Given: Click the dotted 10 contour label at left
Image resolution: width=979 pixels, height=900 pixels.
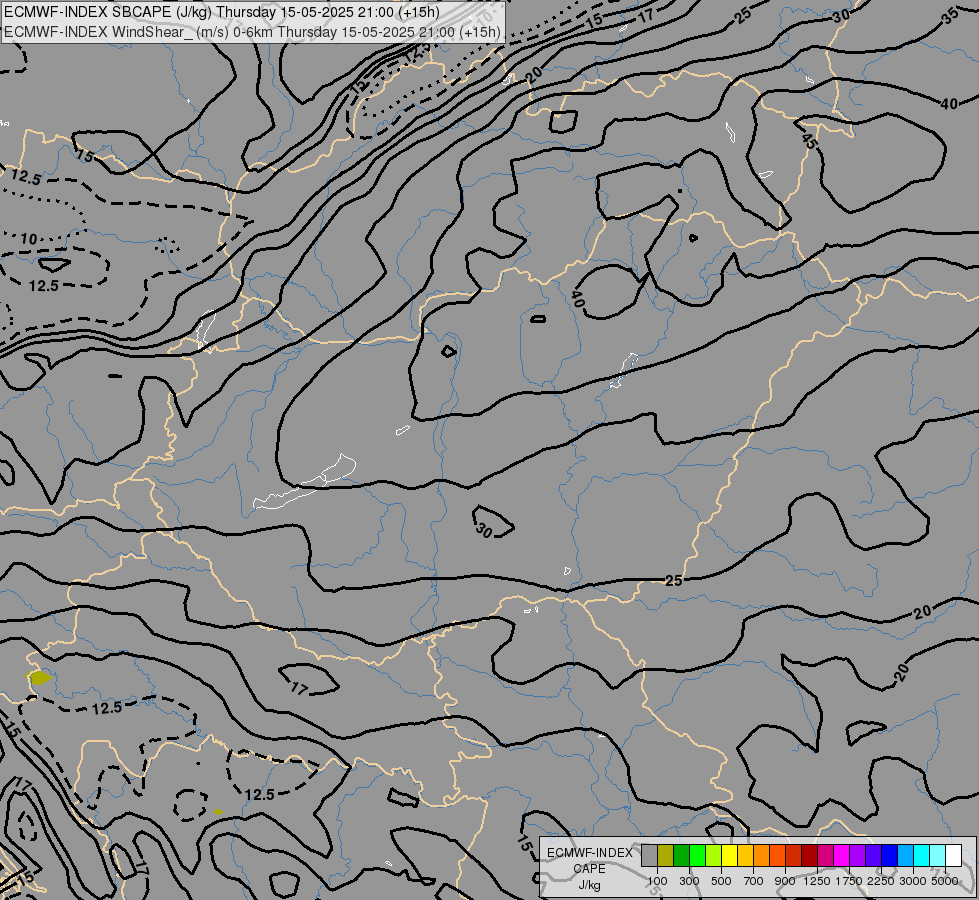Looking at the screenshot, I should click(x=29, y=239).
